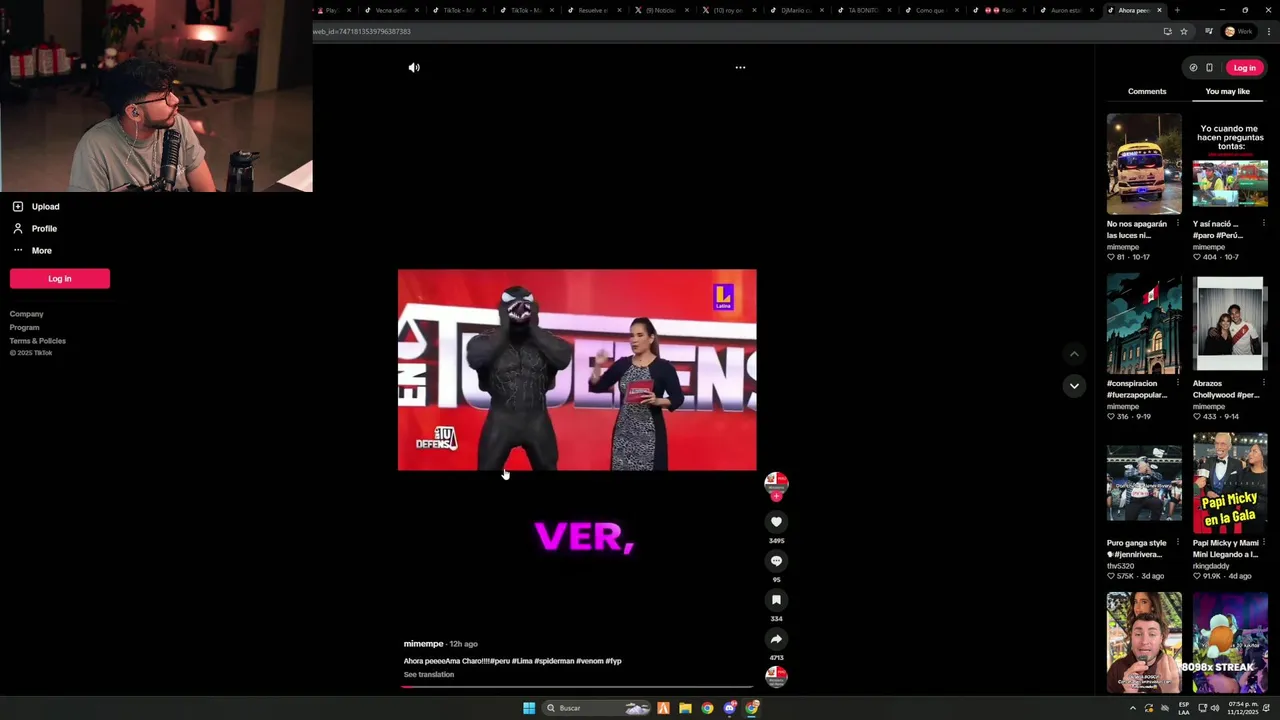Follow mimempe via avatar plus button
Viewport: 1280px width, 720px height.
pyautogui.click(x=776, y=496)
